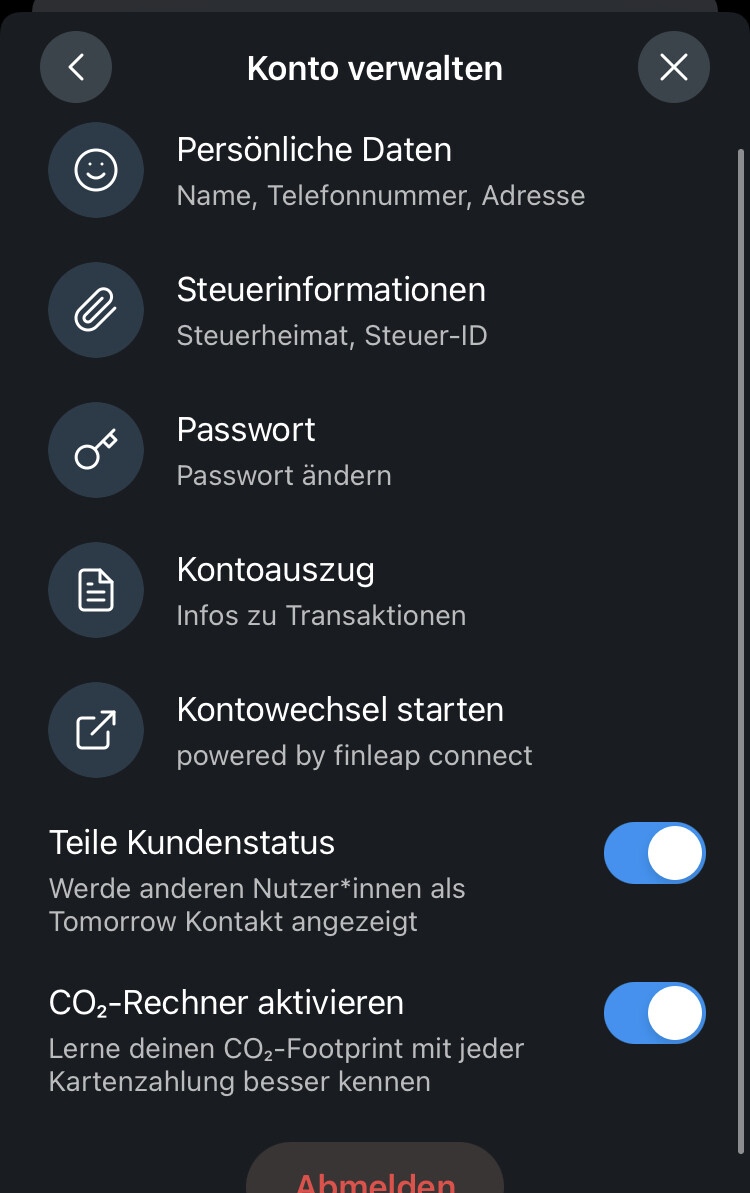Tap the smiley icon for Persönliche Daten

96,170
